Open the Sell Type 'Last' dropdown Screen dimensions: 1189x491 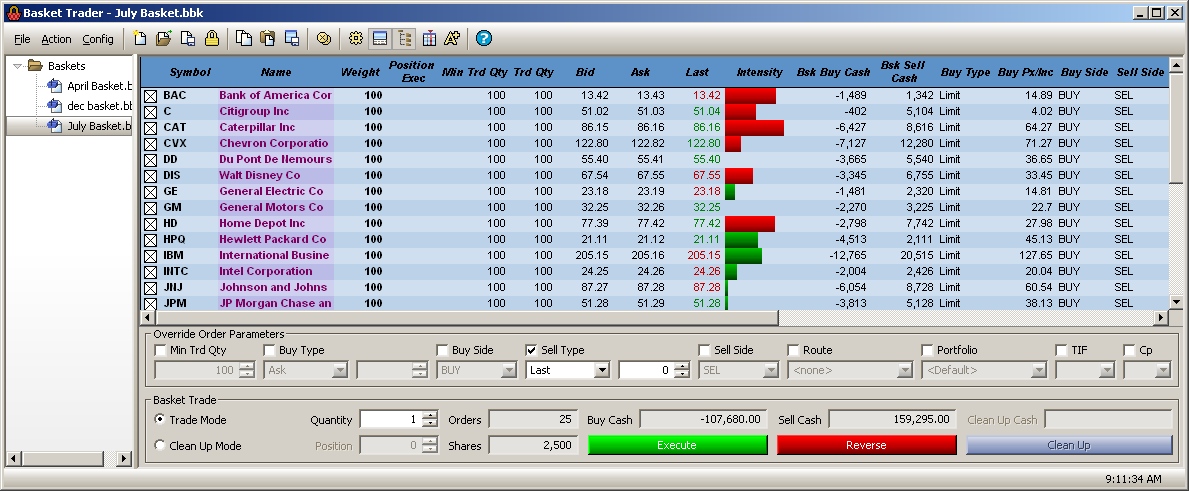(602, 371)
